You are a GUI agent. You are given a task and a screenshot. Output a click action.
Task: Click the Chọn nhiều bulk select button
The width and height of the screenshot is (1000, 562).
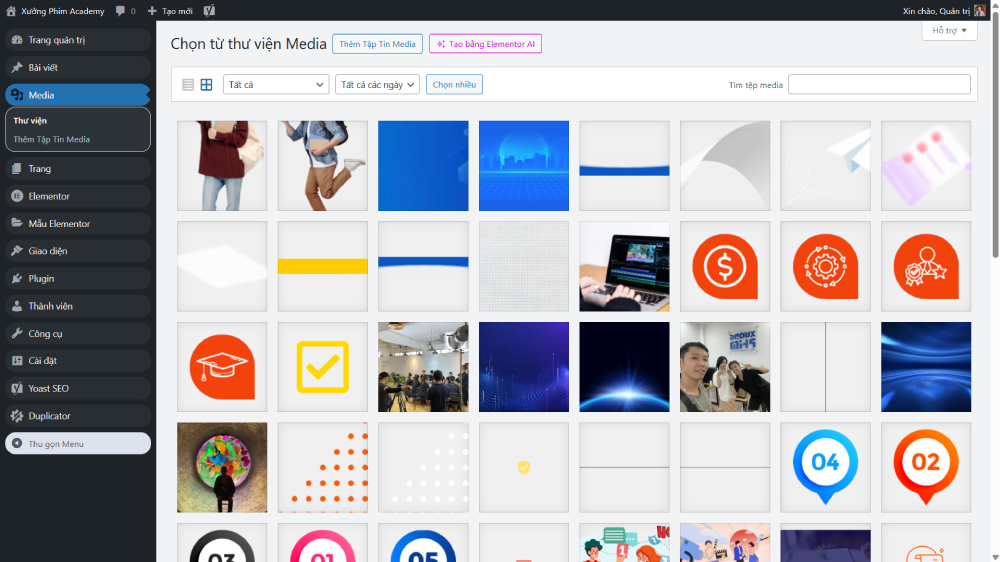(454, 84)
